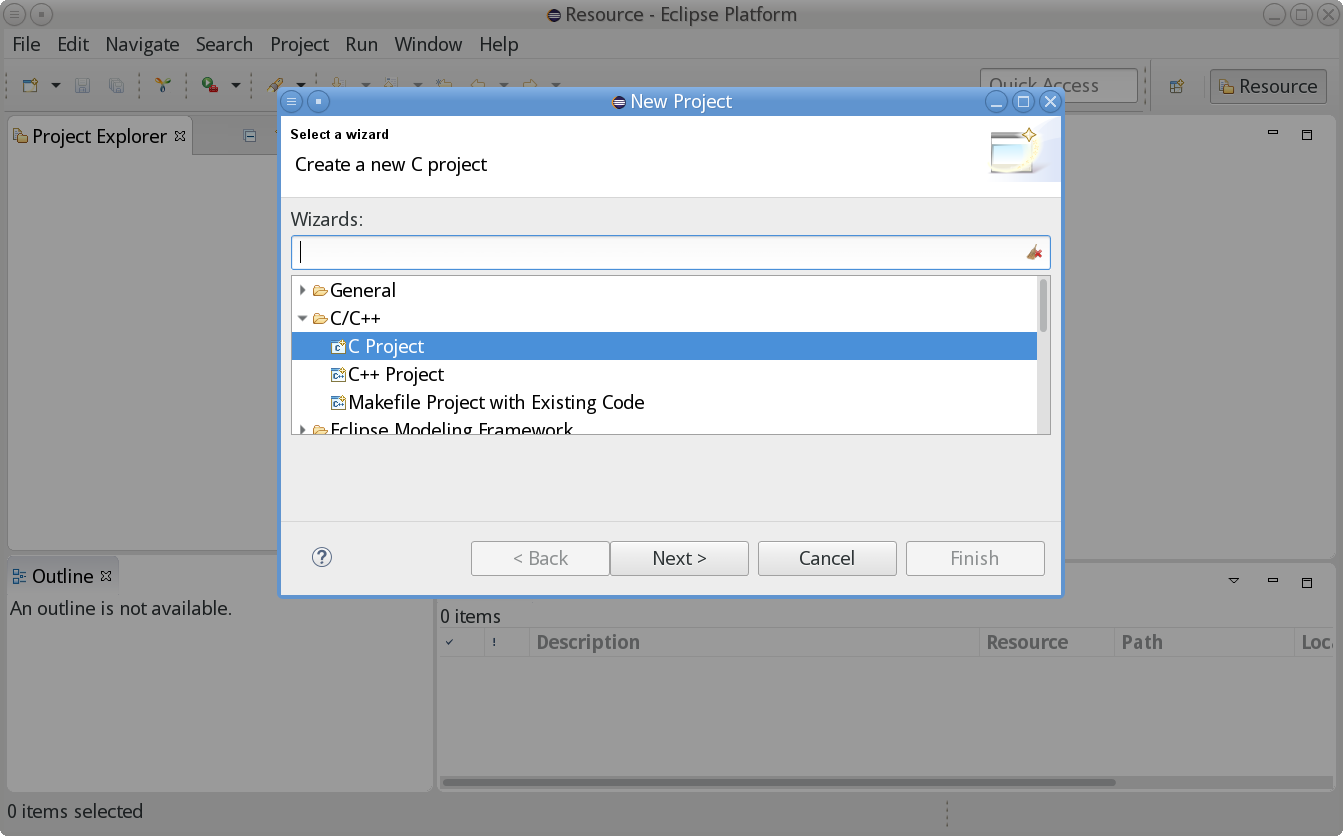Open the Project menu
The width and height of the screenshot is (1343, 836).
299,44
